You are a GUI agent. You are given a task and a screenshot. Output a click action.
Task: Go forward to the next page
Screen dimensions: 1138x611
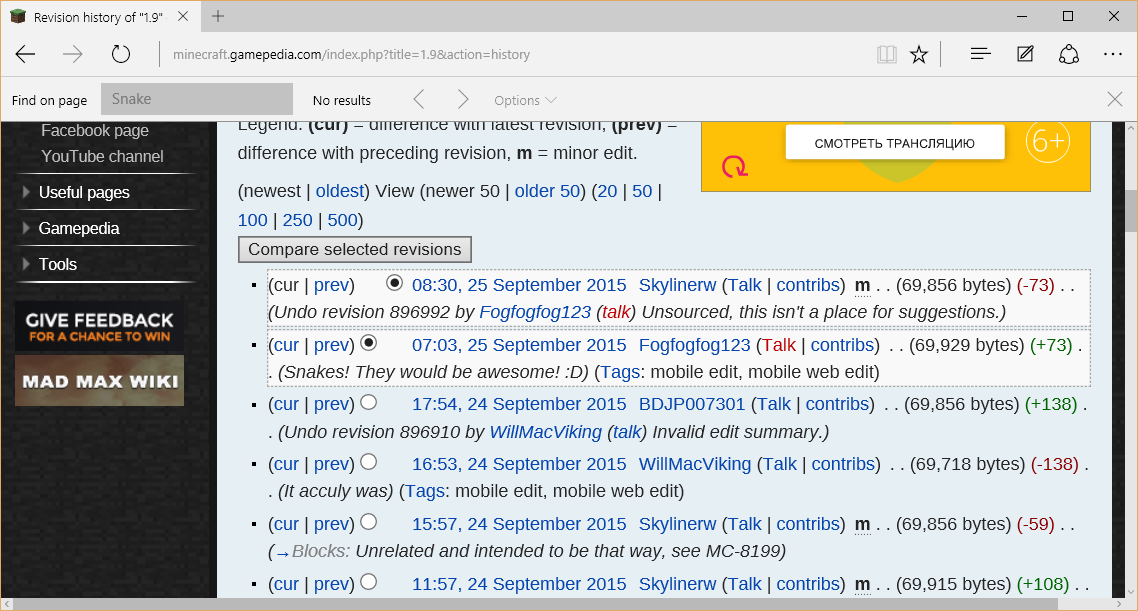click(73, 54)
